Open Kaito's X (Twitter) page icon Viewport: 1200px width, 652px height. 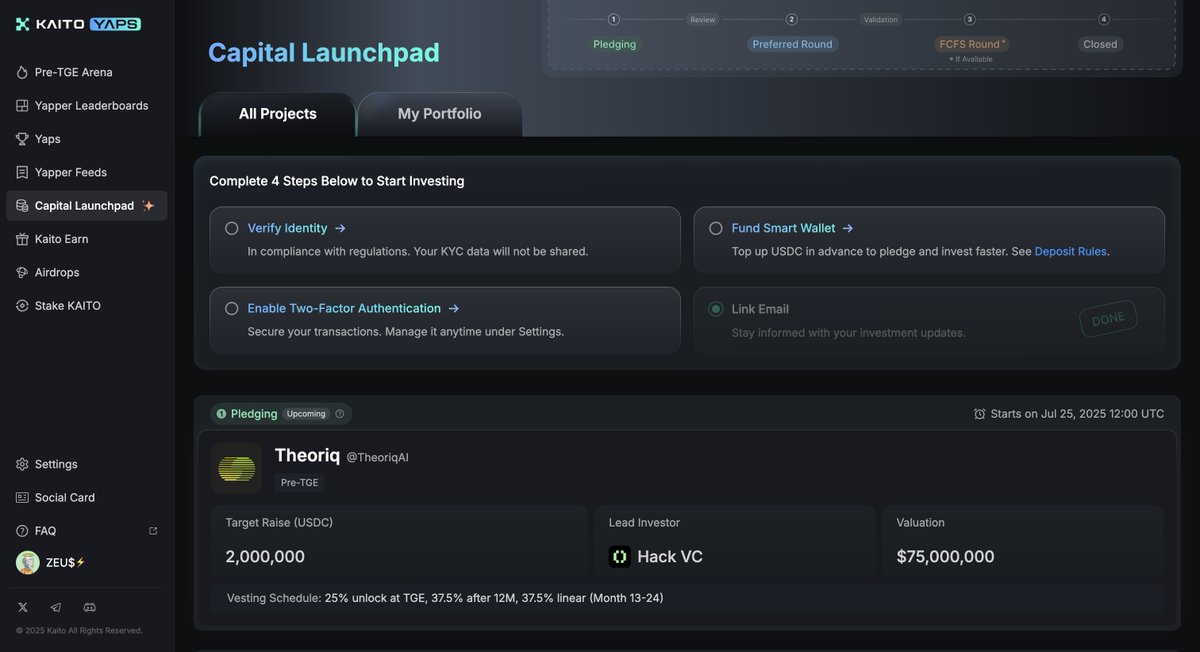click(23, 607)
